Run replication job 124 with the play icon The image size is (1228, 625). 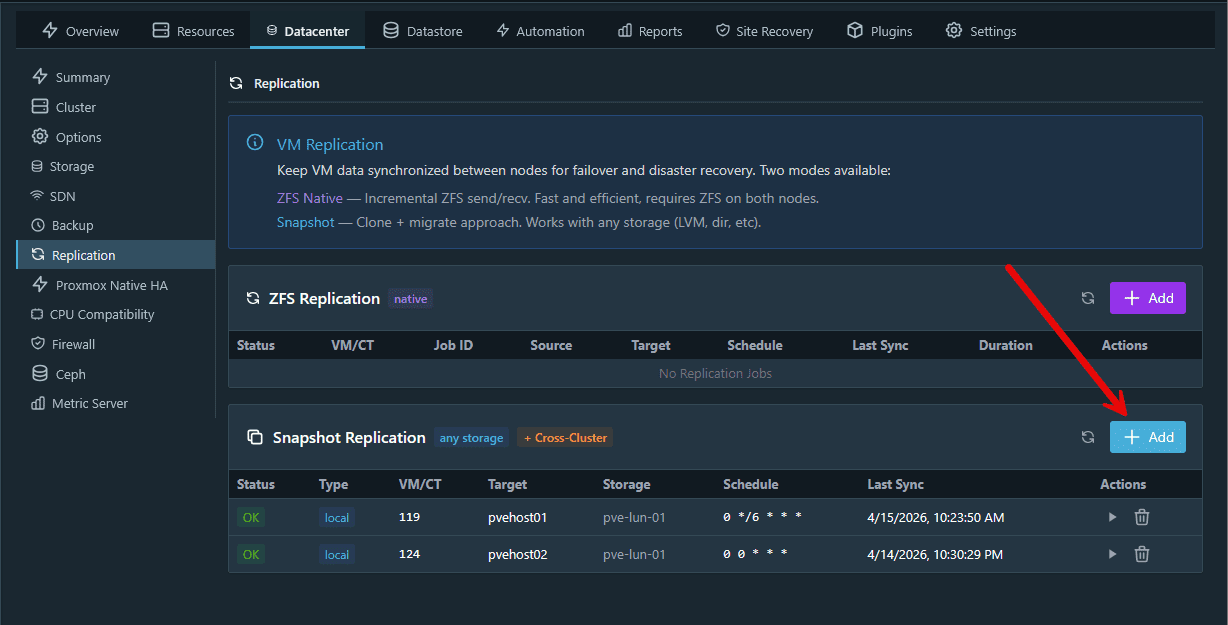click(1112, 554)
